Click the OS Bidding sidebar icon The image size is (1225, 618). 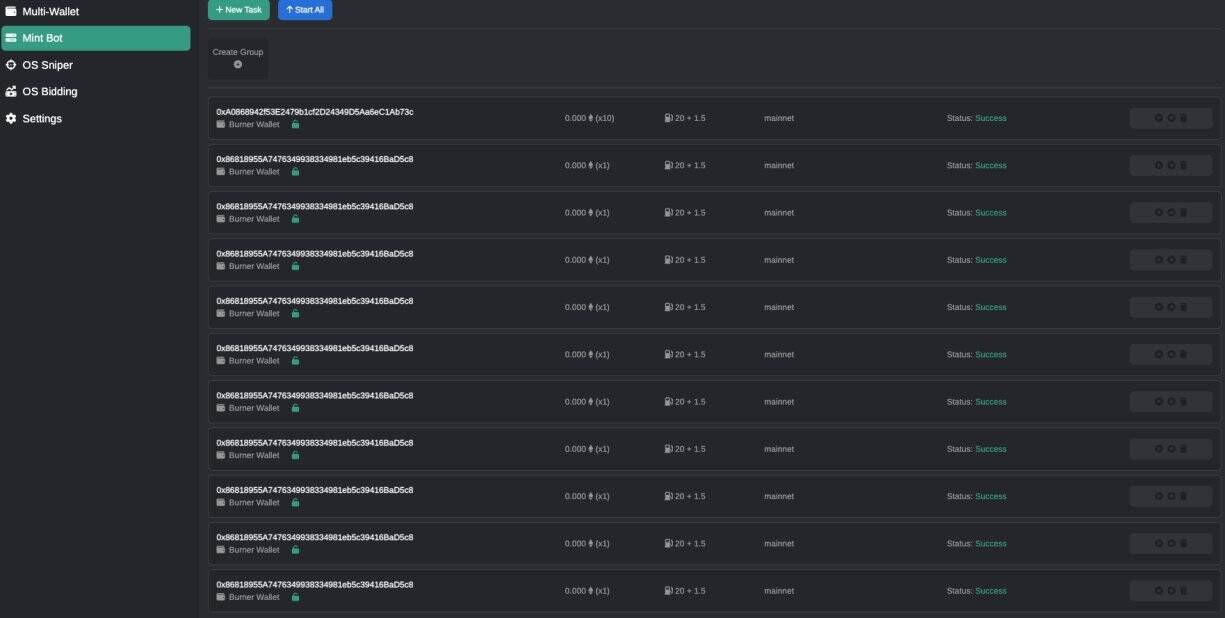pos(11,91)
